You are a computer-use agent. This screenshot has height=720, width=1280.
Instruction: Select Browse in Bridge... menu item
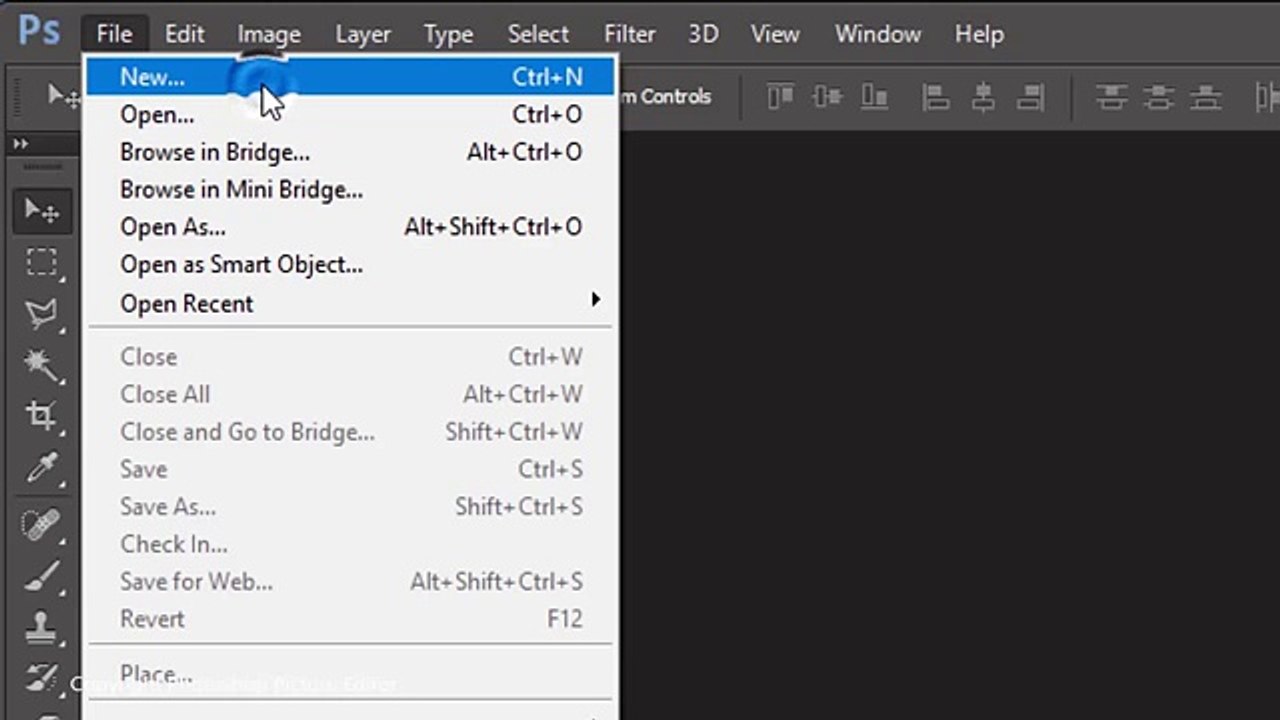[215, 152]
